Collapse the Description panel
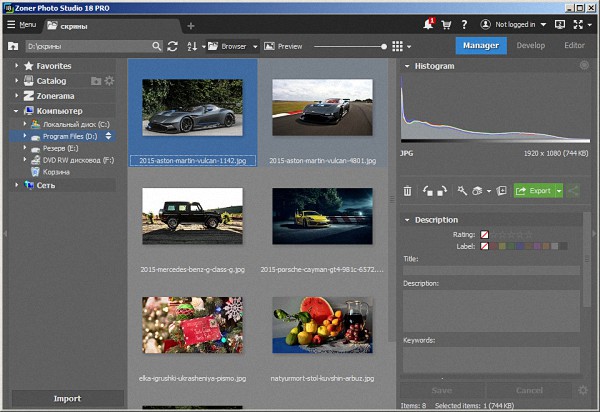The width and height of the screenshot is (600, 412). coord(407,220)
